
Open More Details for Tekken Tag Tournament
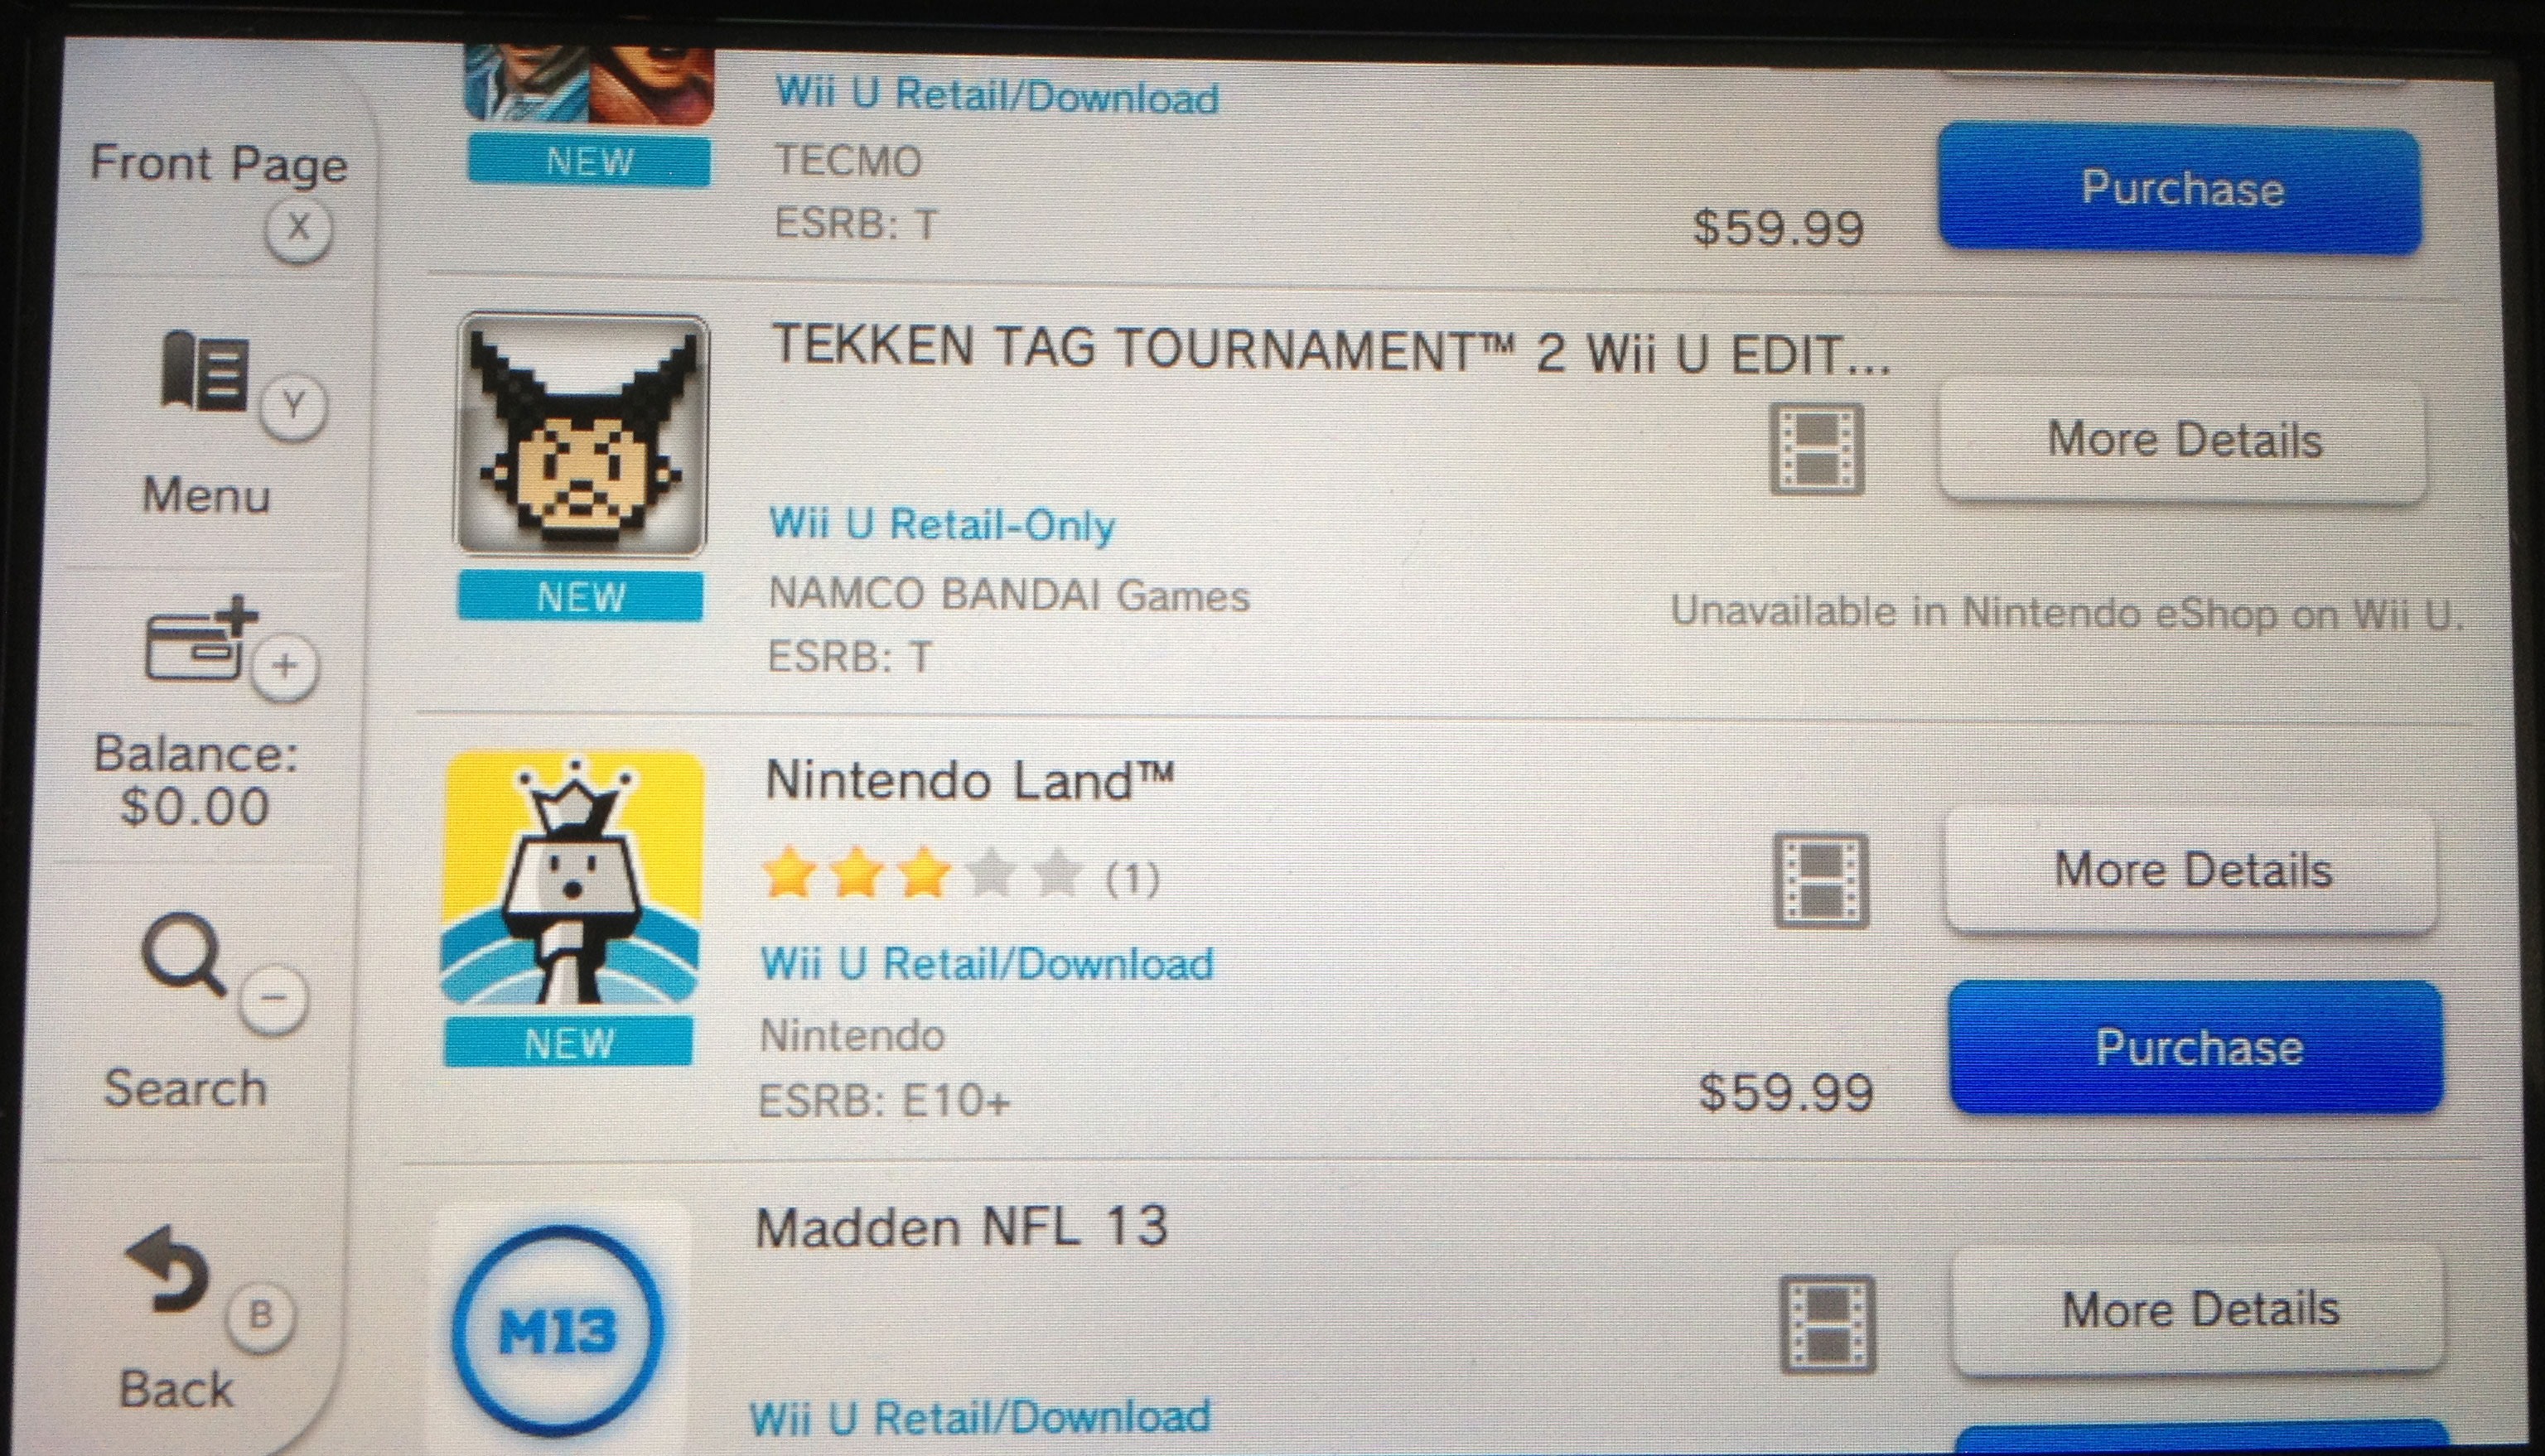click(2183, 440)
